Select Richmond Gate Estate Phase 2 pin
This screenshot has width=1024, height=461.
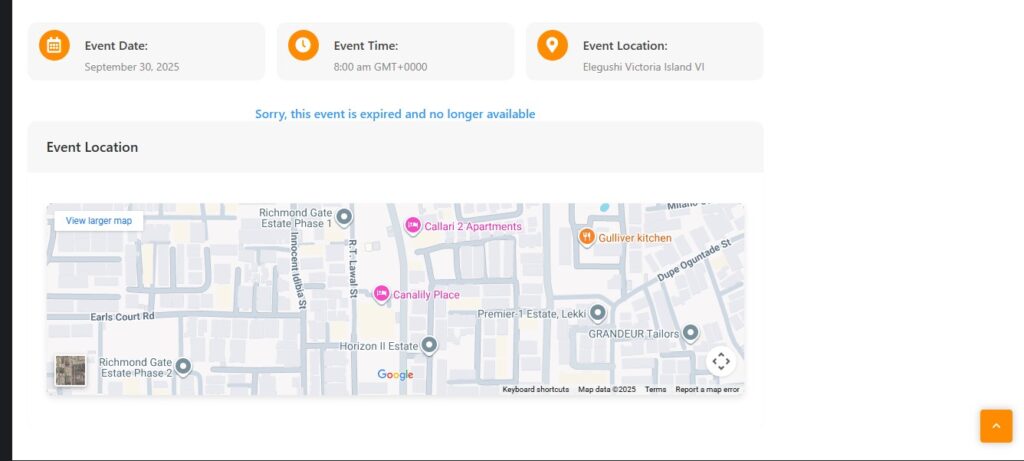[183, 366]
